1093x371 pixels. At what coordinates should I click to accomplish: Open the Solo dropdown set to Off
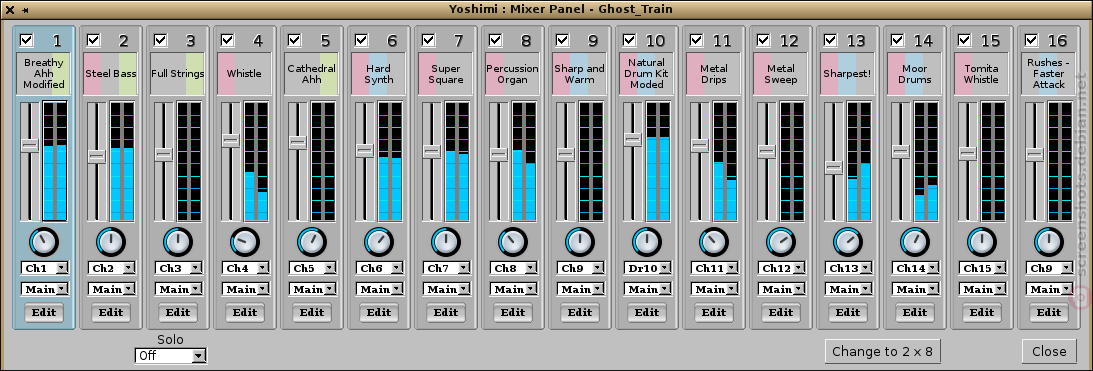170,356
